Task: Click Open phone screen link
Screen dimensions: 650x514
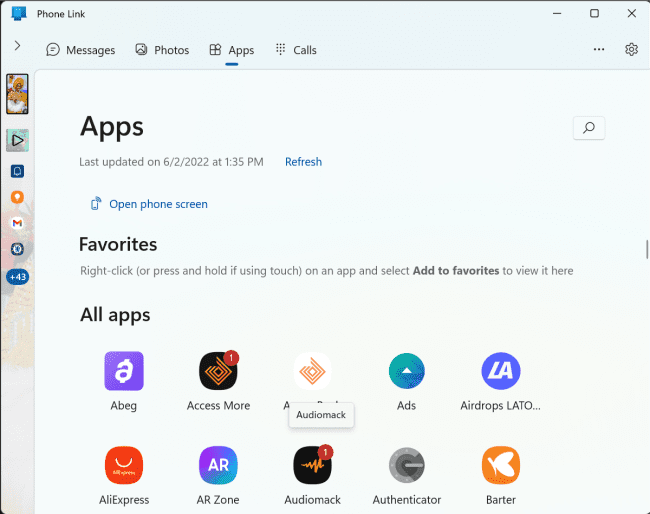Action: coord(149,204)
